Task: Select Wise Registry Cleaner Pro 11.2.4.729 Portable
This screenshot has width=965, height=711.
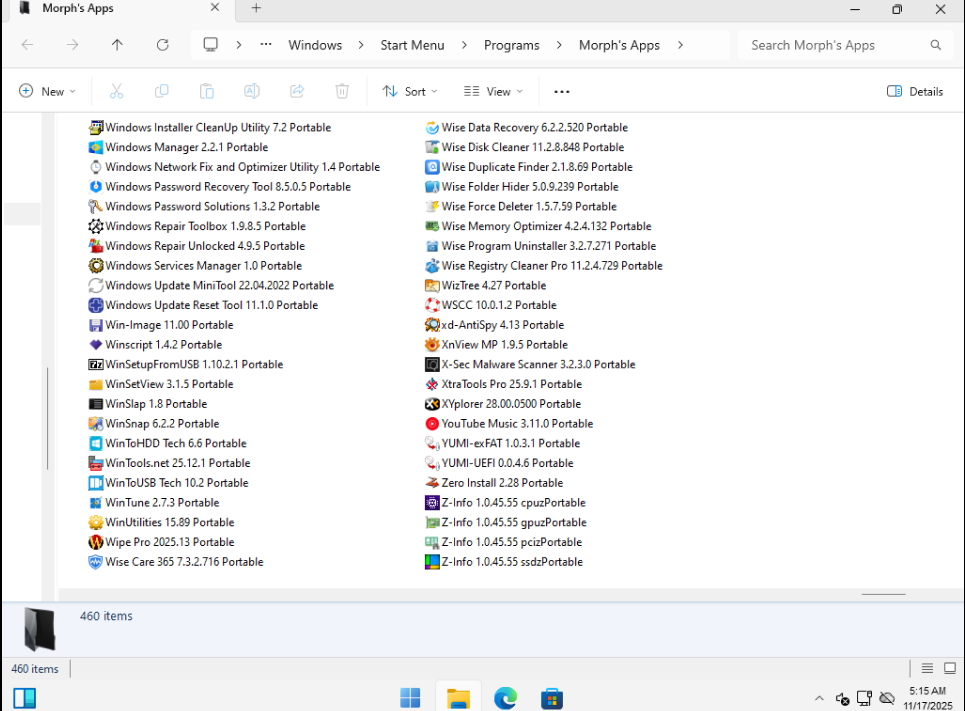Action: point(544,265)
